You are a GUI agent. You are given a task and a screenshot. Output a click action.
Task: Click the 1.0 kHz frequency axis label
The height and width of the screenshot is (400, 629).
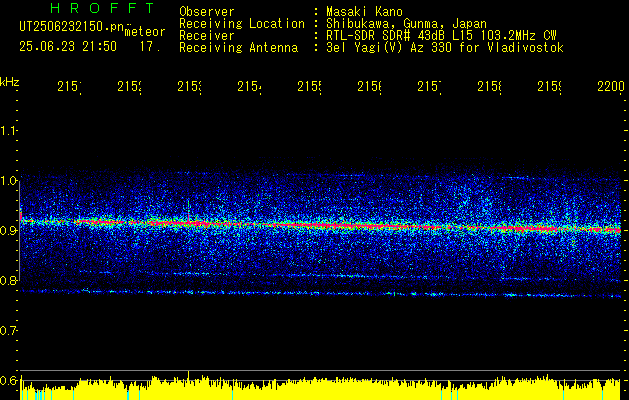(x=8, y=181)
